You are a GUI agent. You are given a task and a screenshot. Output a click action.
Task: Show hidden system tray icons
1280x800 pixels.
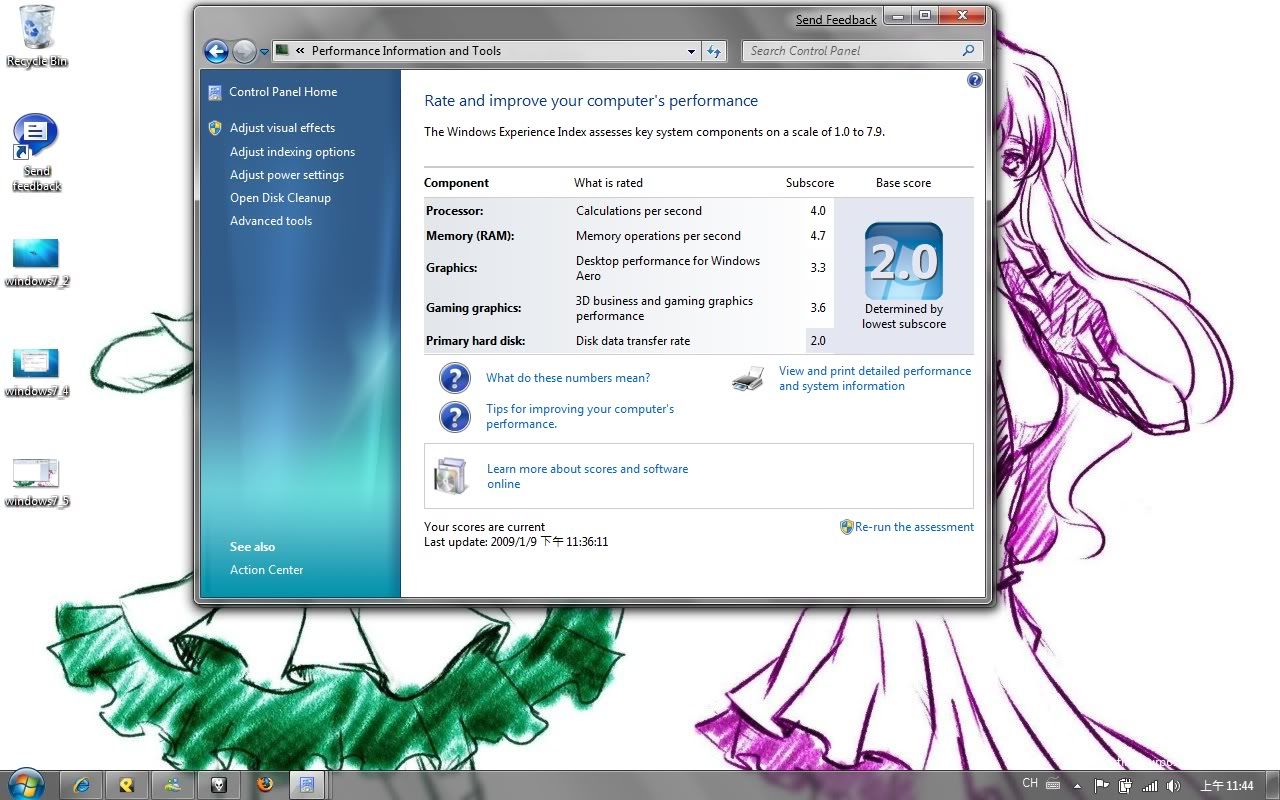1077,786
